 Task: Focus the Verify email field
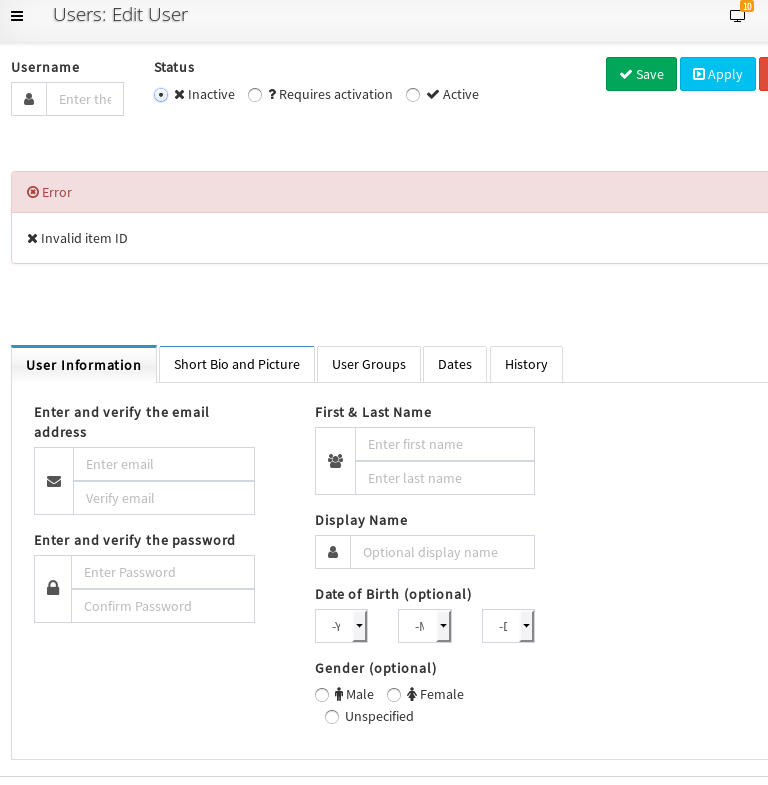[164, 498]
